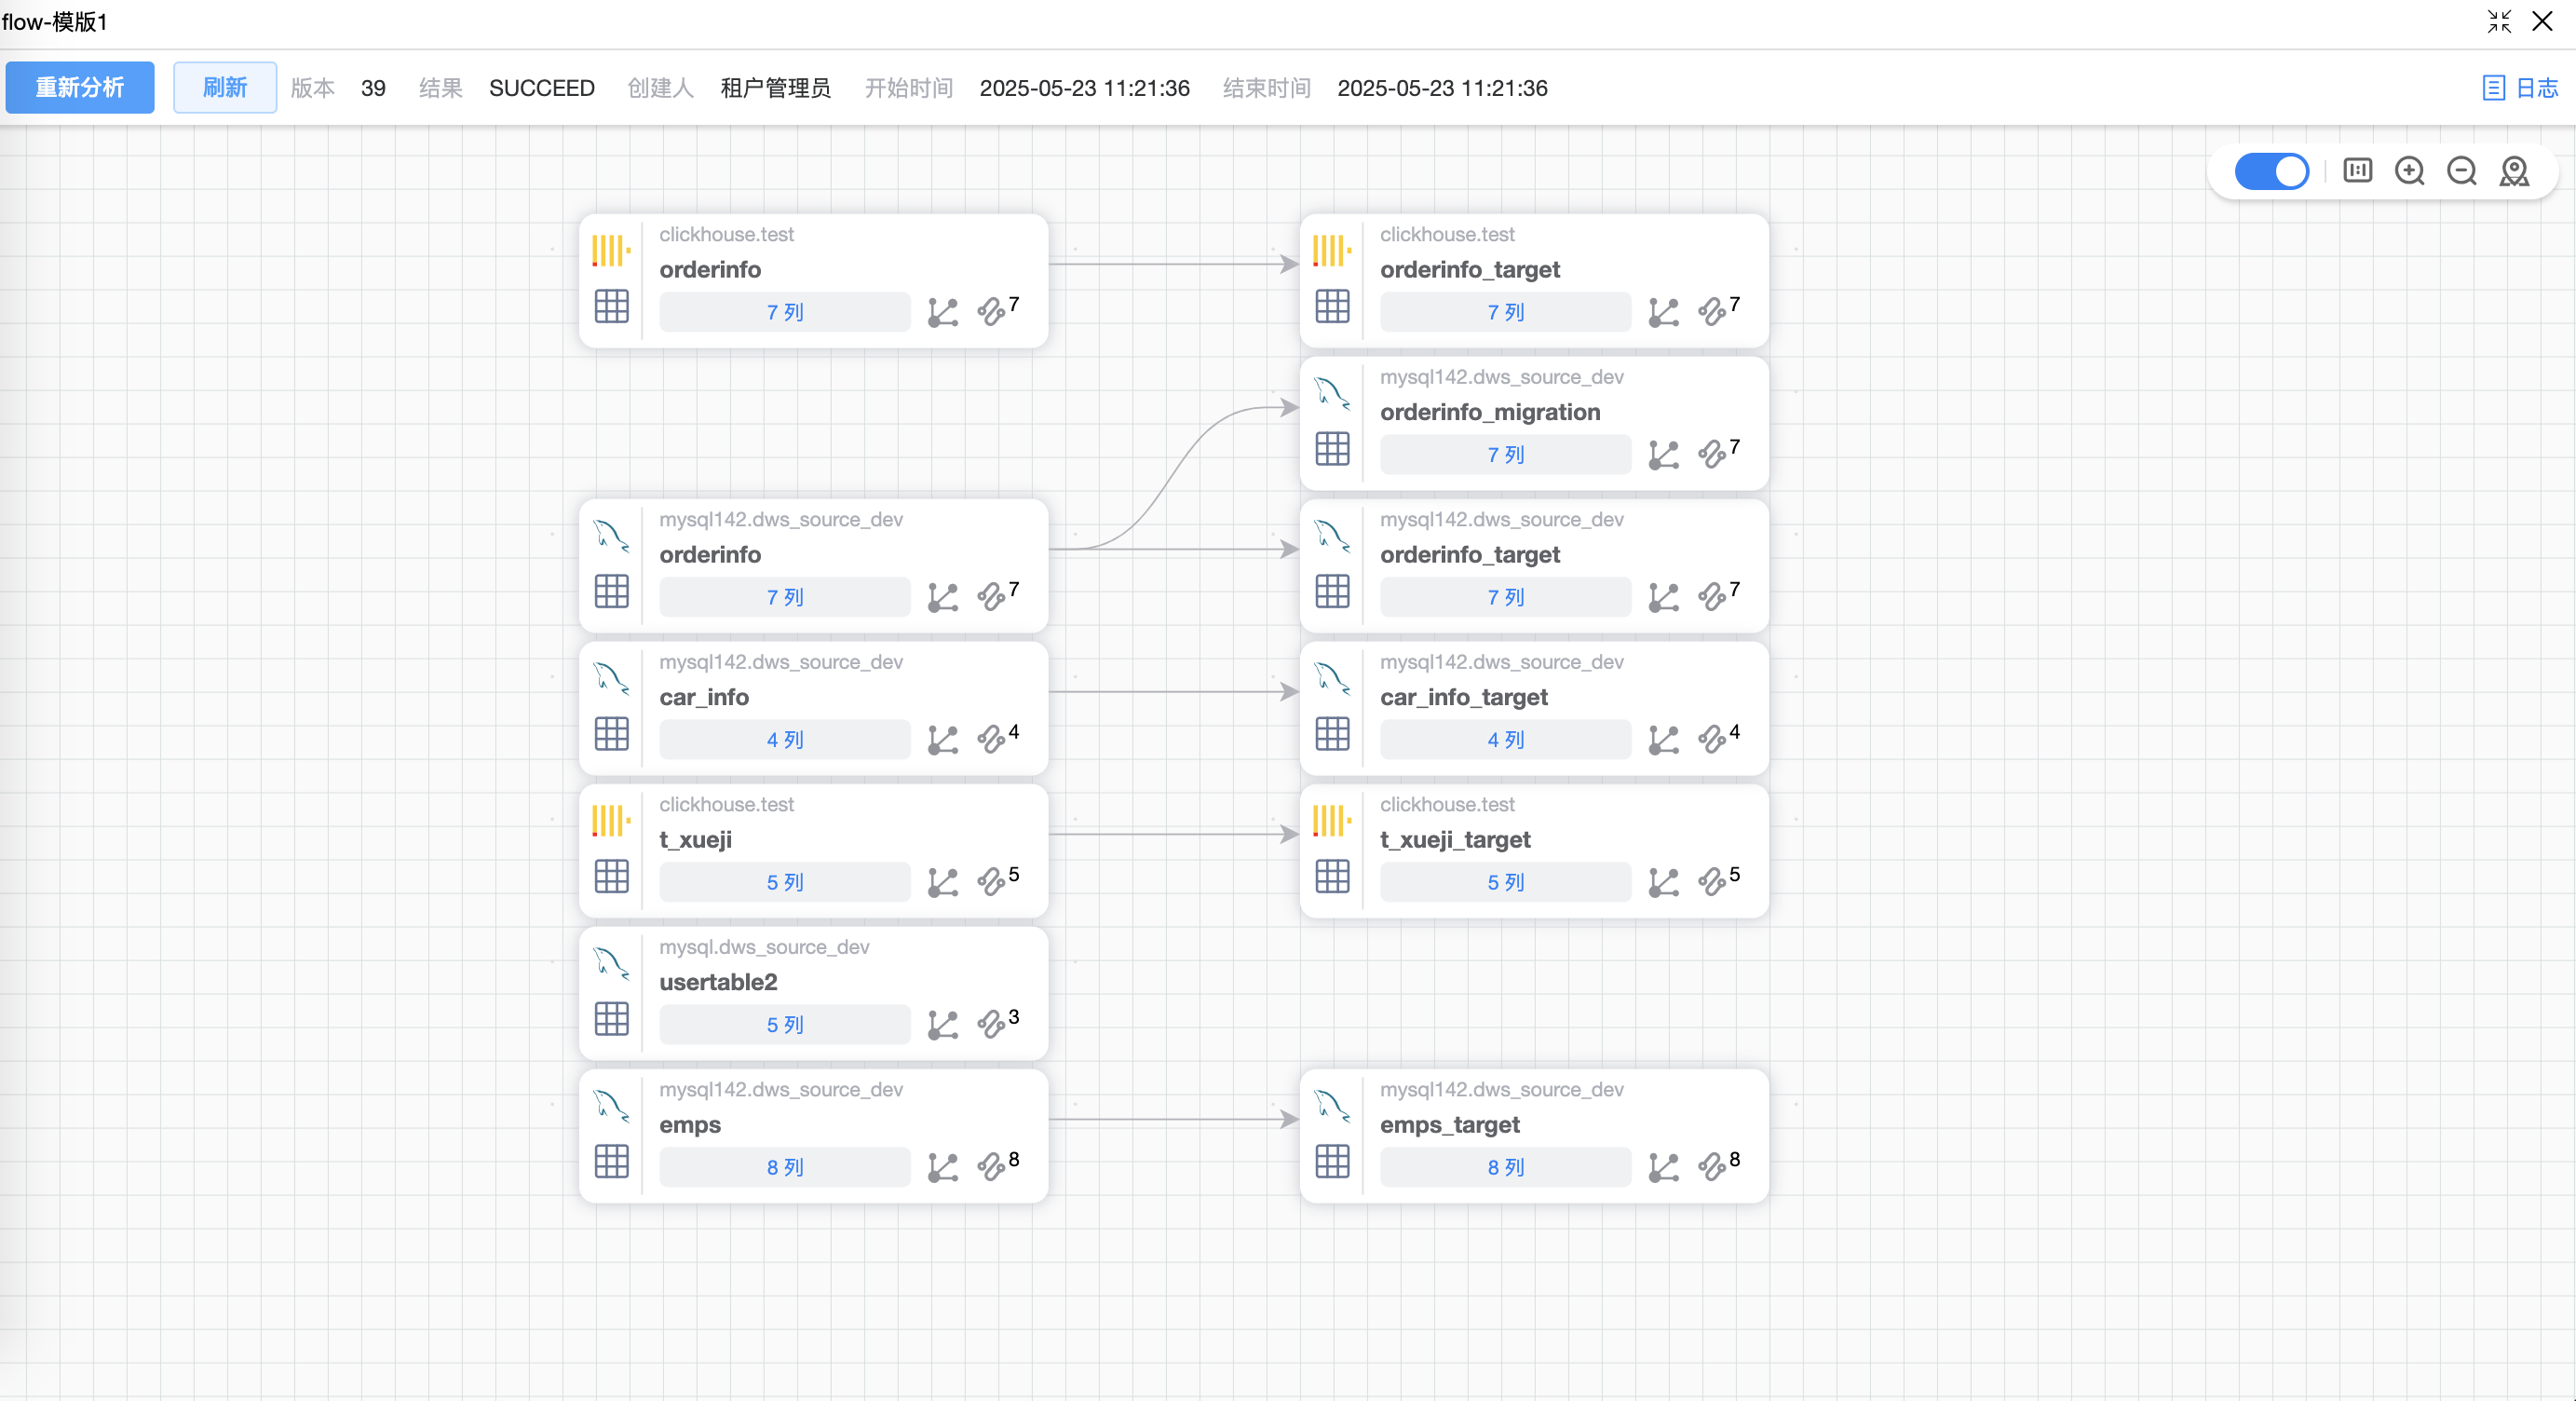Screen dimensions: 2576x1401
Task: Expand 8 列 columns on emps_target
Action: pos(1505,1167)
